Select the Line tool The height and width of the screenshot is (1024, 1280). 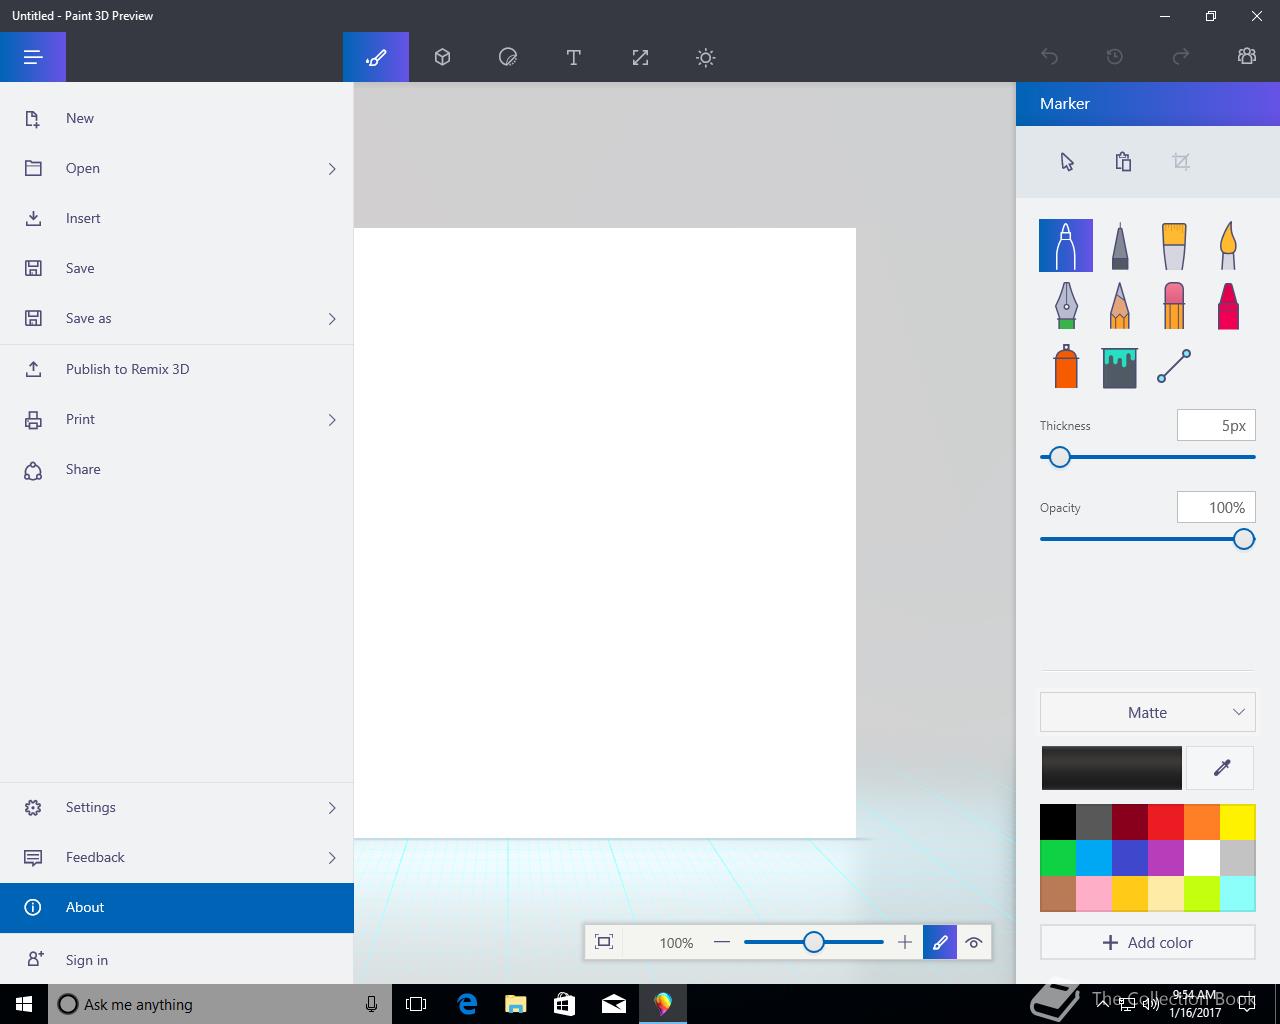(x=1174, y=366)
